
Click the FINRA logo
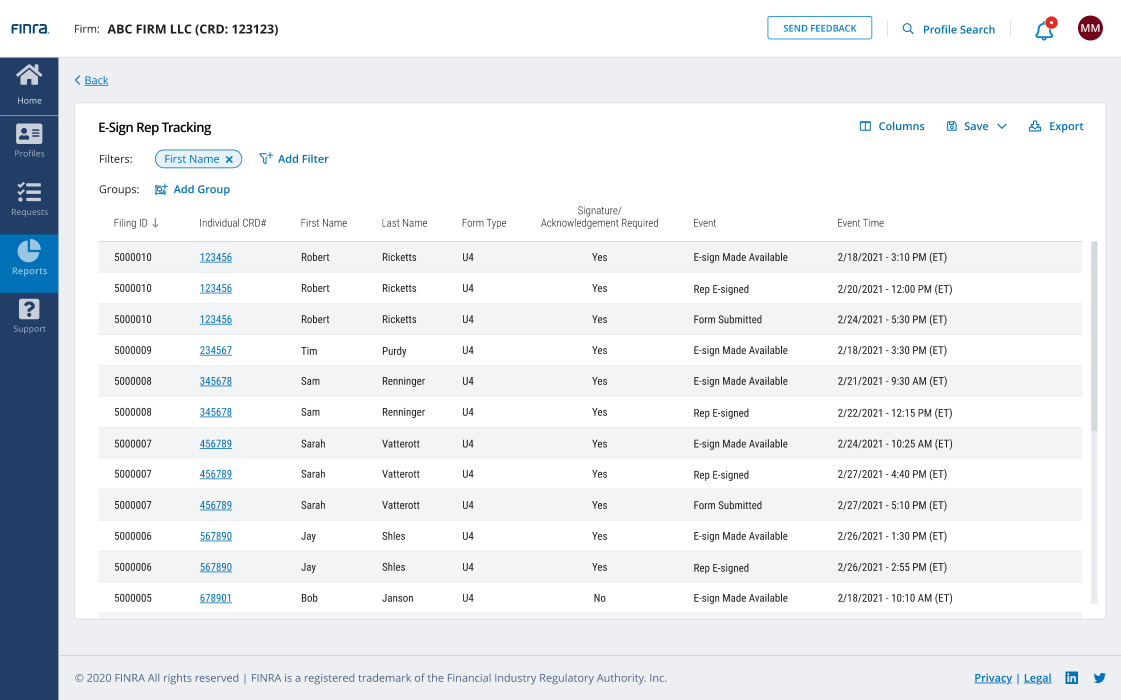coord(30,29)
